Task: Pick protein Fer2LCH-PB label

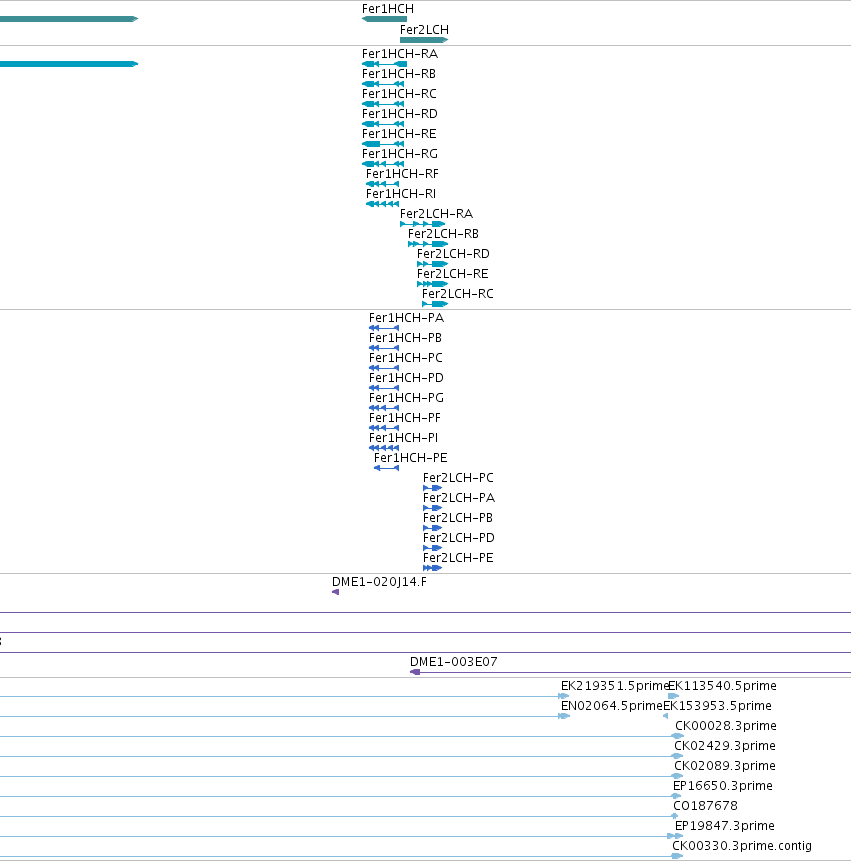Action: [x=458, y=518]
